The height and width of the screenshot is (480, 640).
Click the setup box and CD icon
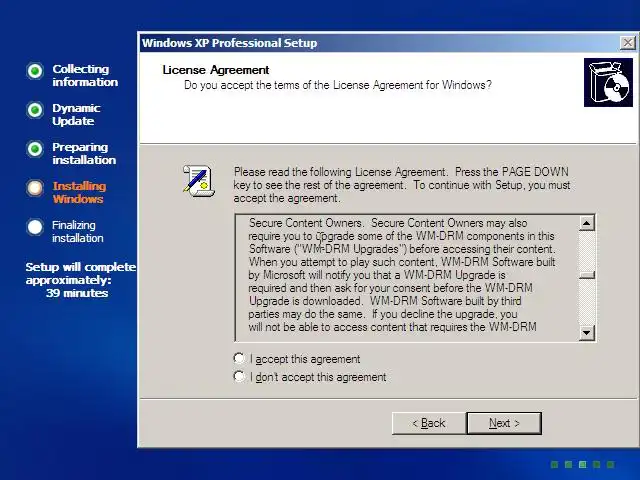(x=608, y=82)
